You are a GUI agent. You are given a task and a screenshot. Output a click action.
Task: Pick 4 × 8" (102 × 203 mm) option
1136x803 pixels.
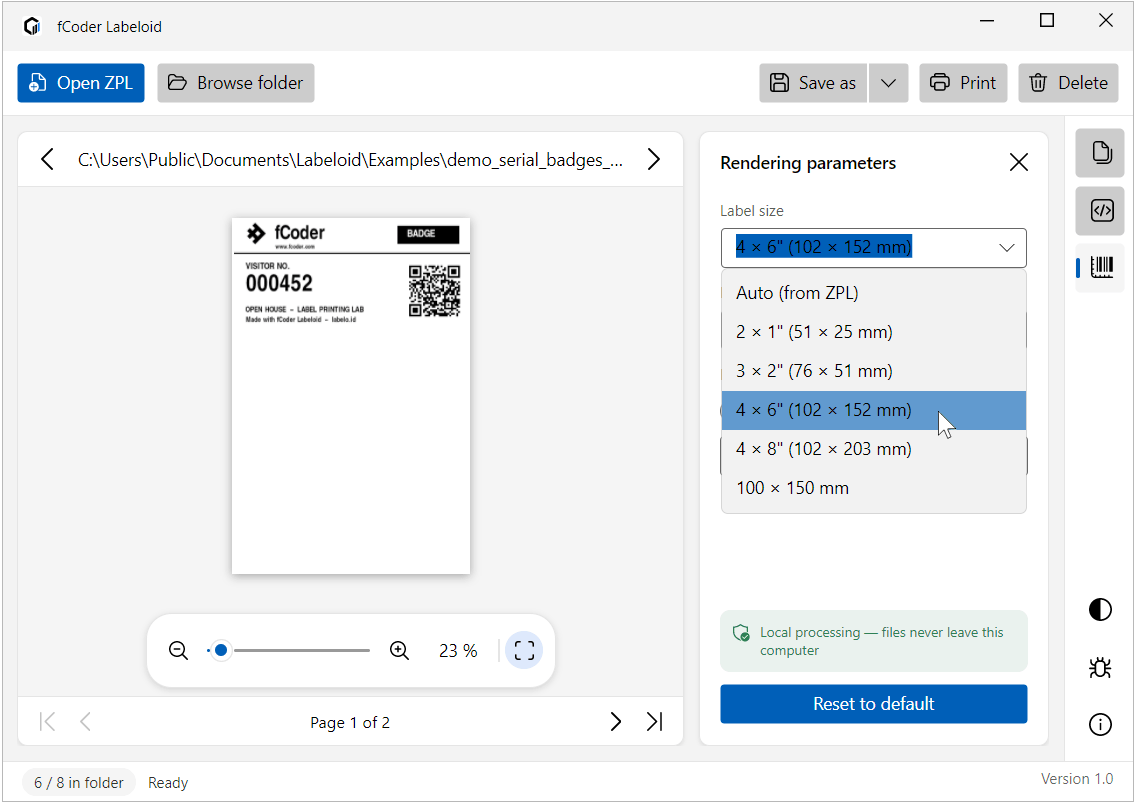pyautogui.click(x=874, y=449)
